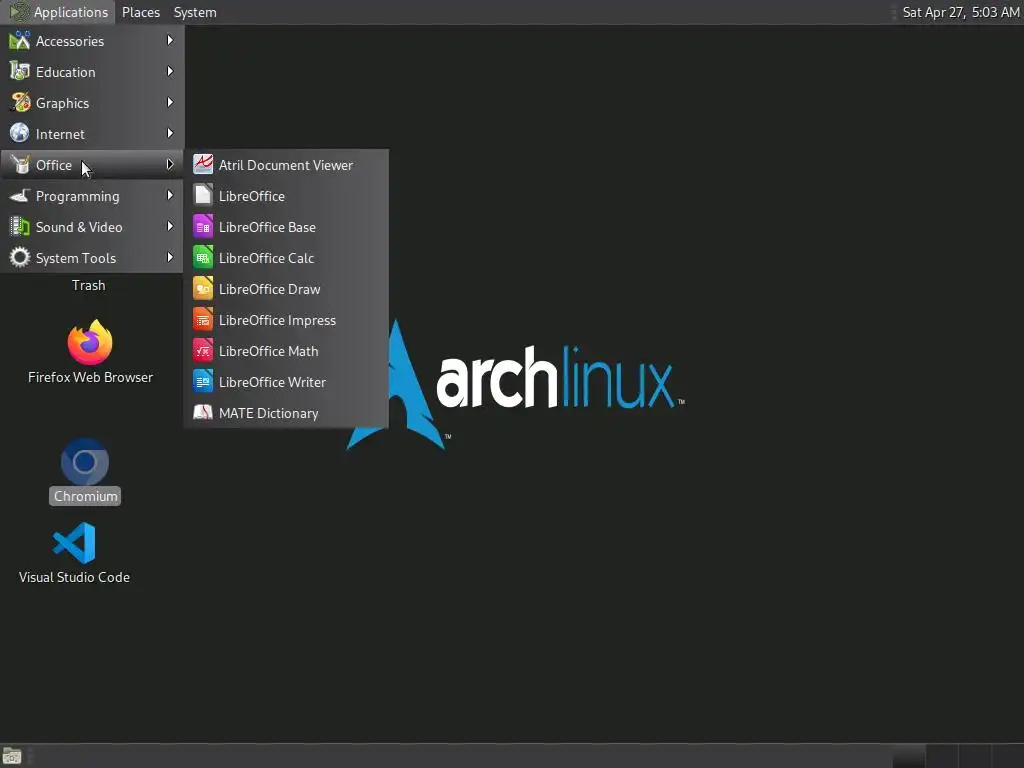Click the clock showing Sat Apr 27

pyautogui.click(x=961, y=12)
